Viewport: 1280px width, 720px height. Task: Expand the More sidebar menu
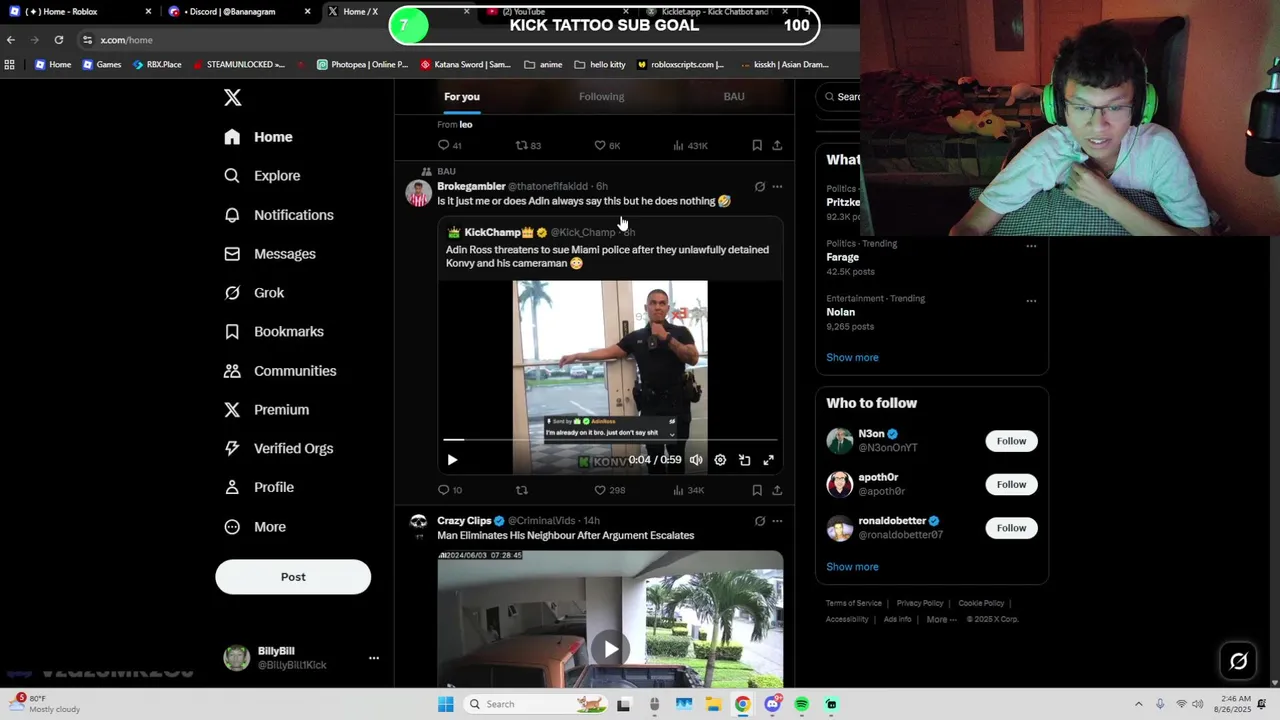click(x=255, y=527)
